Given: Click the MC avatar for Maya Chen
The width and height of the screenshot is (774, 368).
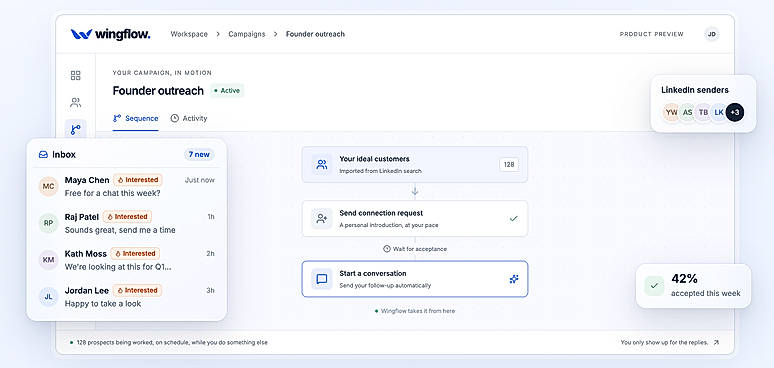Looking at the screenshot, I should tap(48, 186).
